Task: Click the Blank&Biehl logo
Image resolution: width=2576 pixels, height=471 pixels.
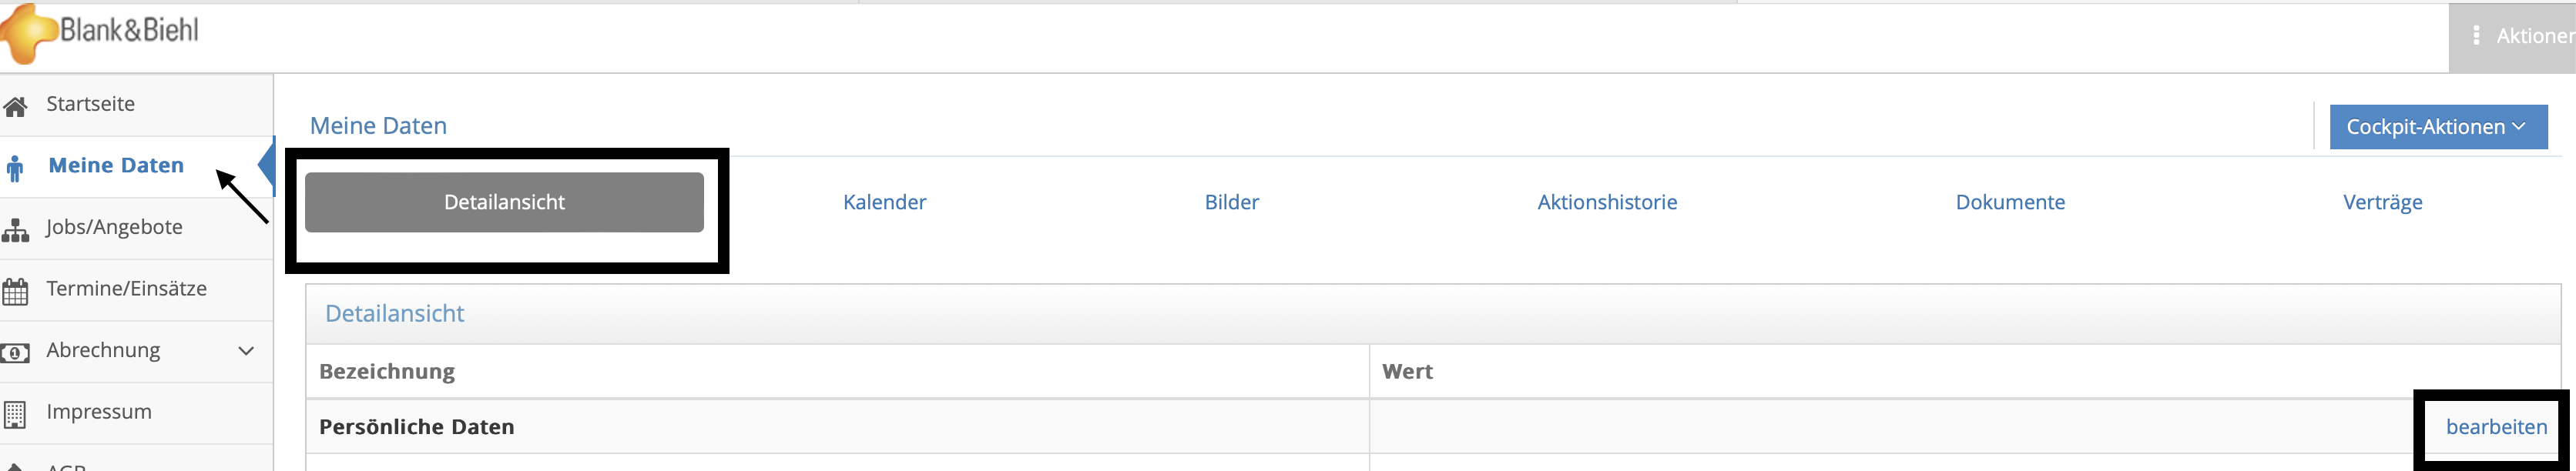Action: pyautogui.click(x=100, y=33)
